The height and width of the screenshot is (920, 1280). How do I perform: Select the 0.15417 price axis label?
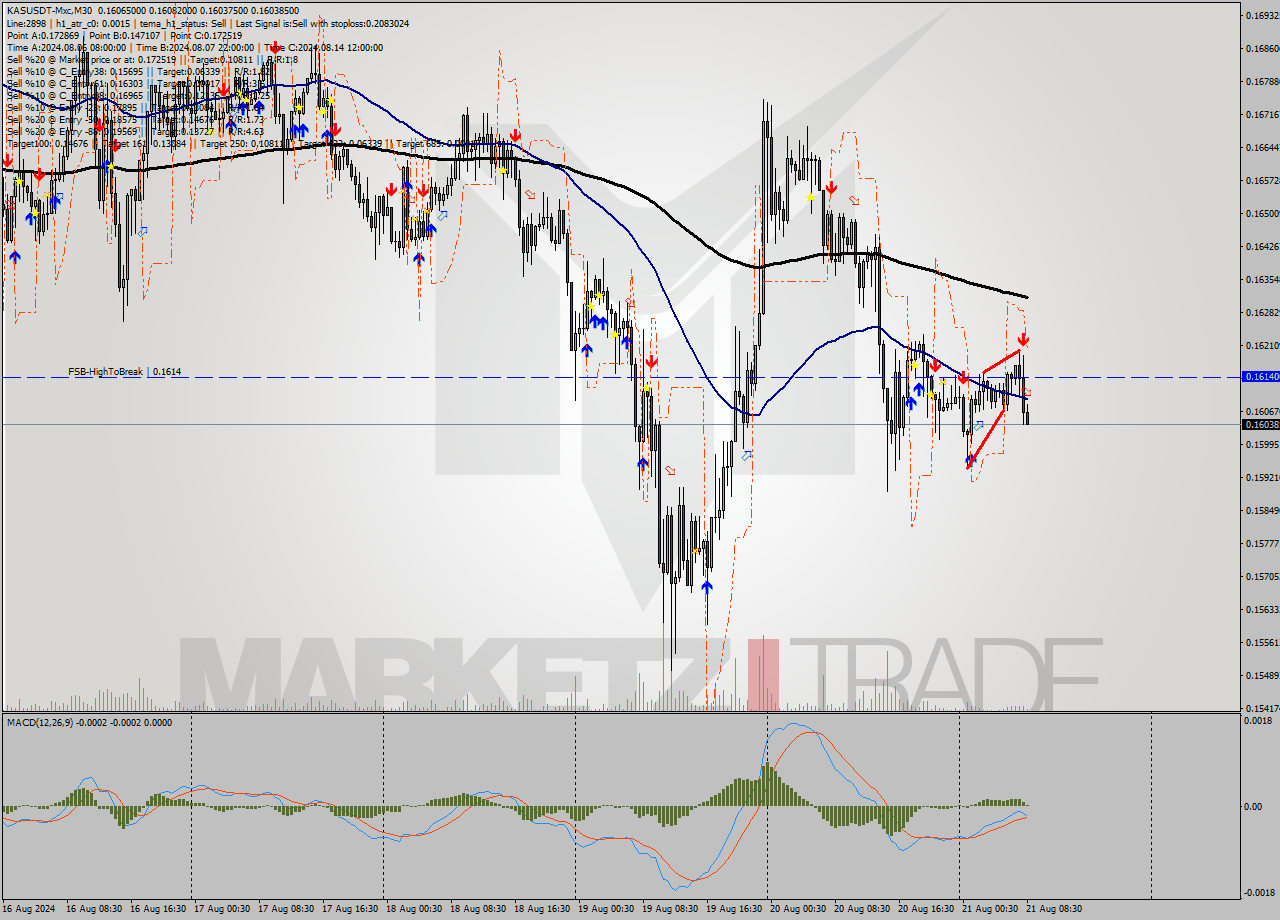tap(1262, 708)
